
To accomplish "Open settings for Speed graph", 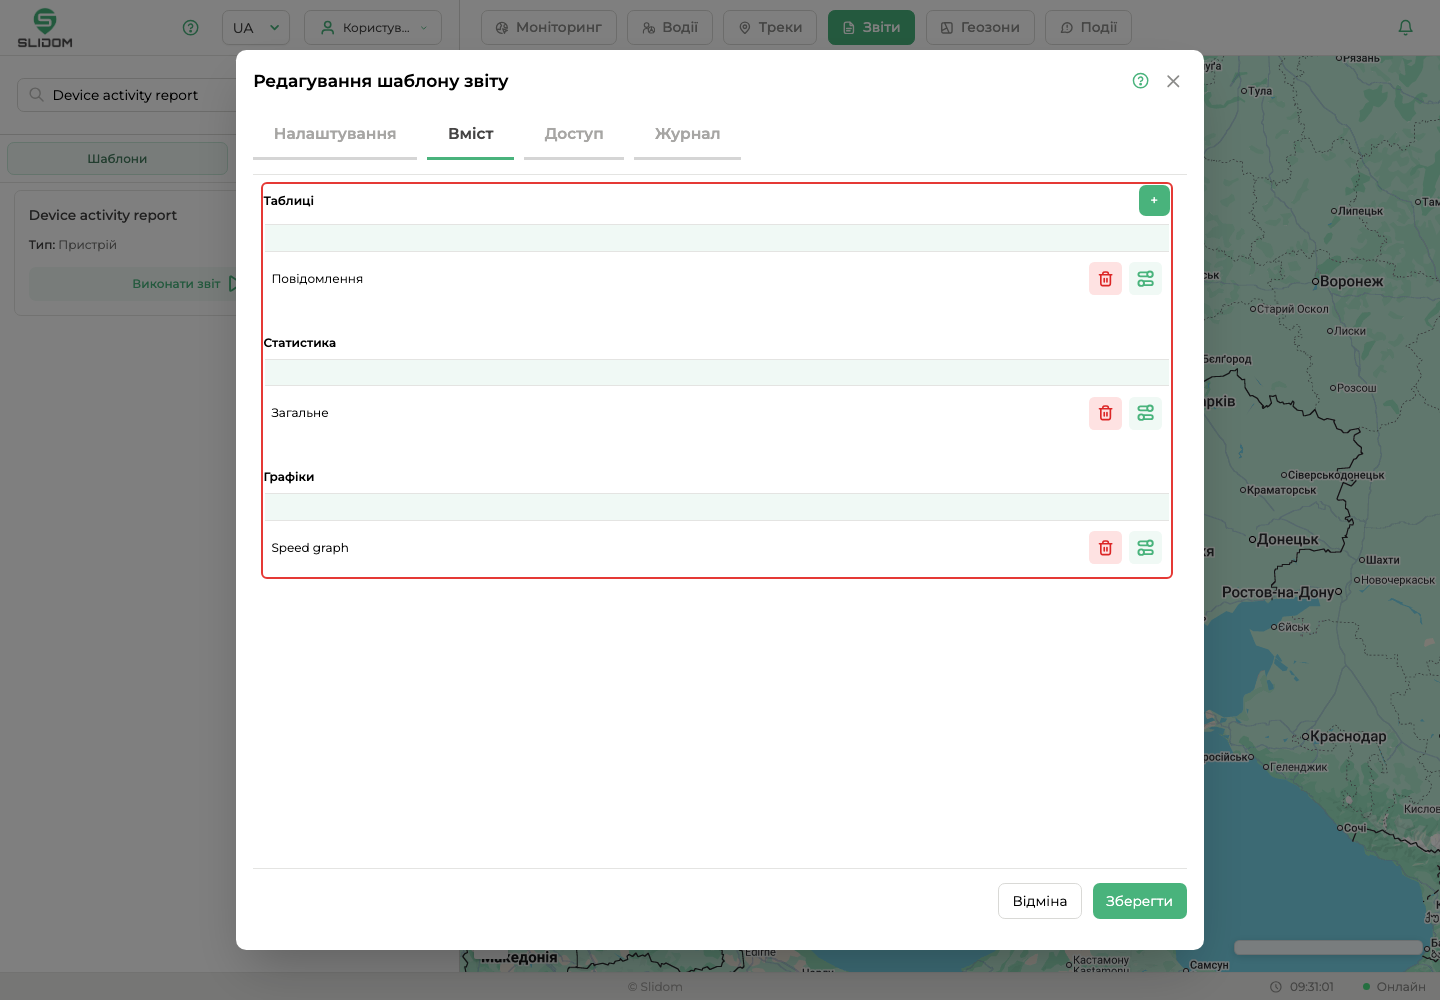I will [1145, 548].
